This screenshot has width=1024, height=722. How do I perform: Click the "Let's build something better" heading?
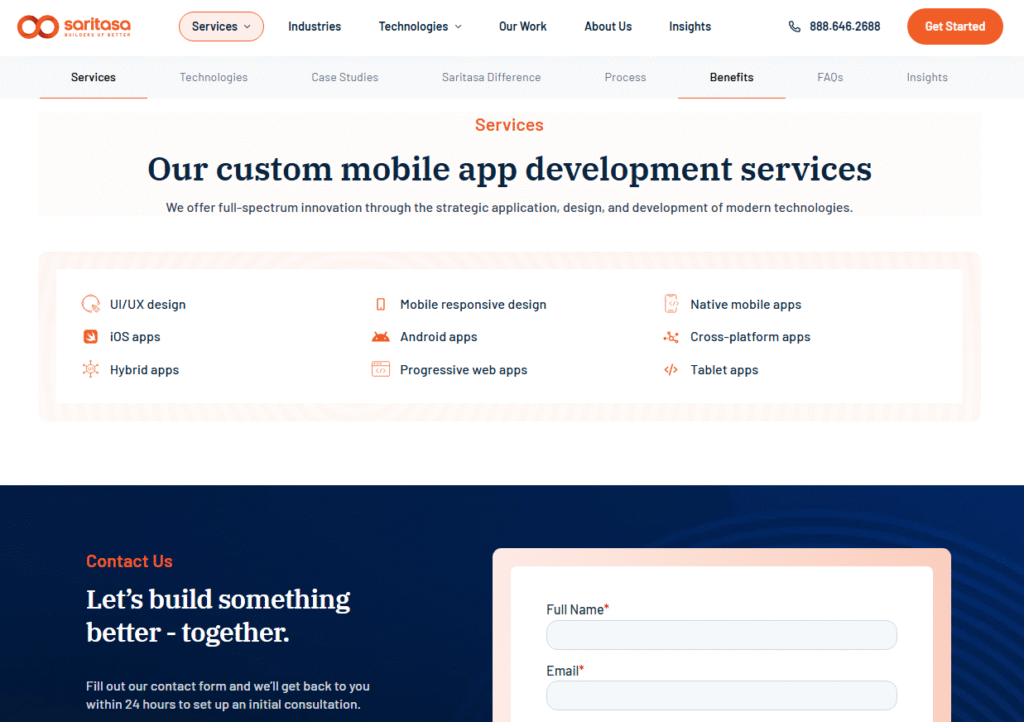[218, 616]
